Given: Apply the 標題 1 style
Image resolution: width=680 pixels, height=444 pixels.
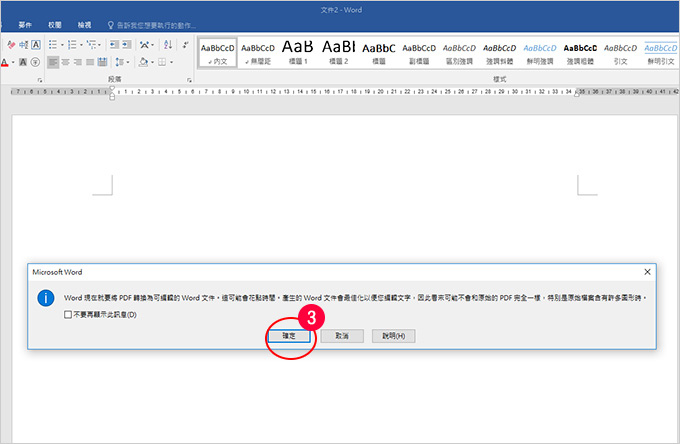Looking at the screenshot, I should pyautogui.click(x=298, y=53).
